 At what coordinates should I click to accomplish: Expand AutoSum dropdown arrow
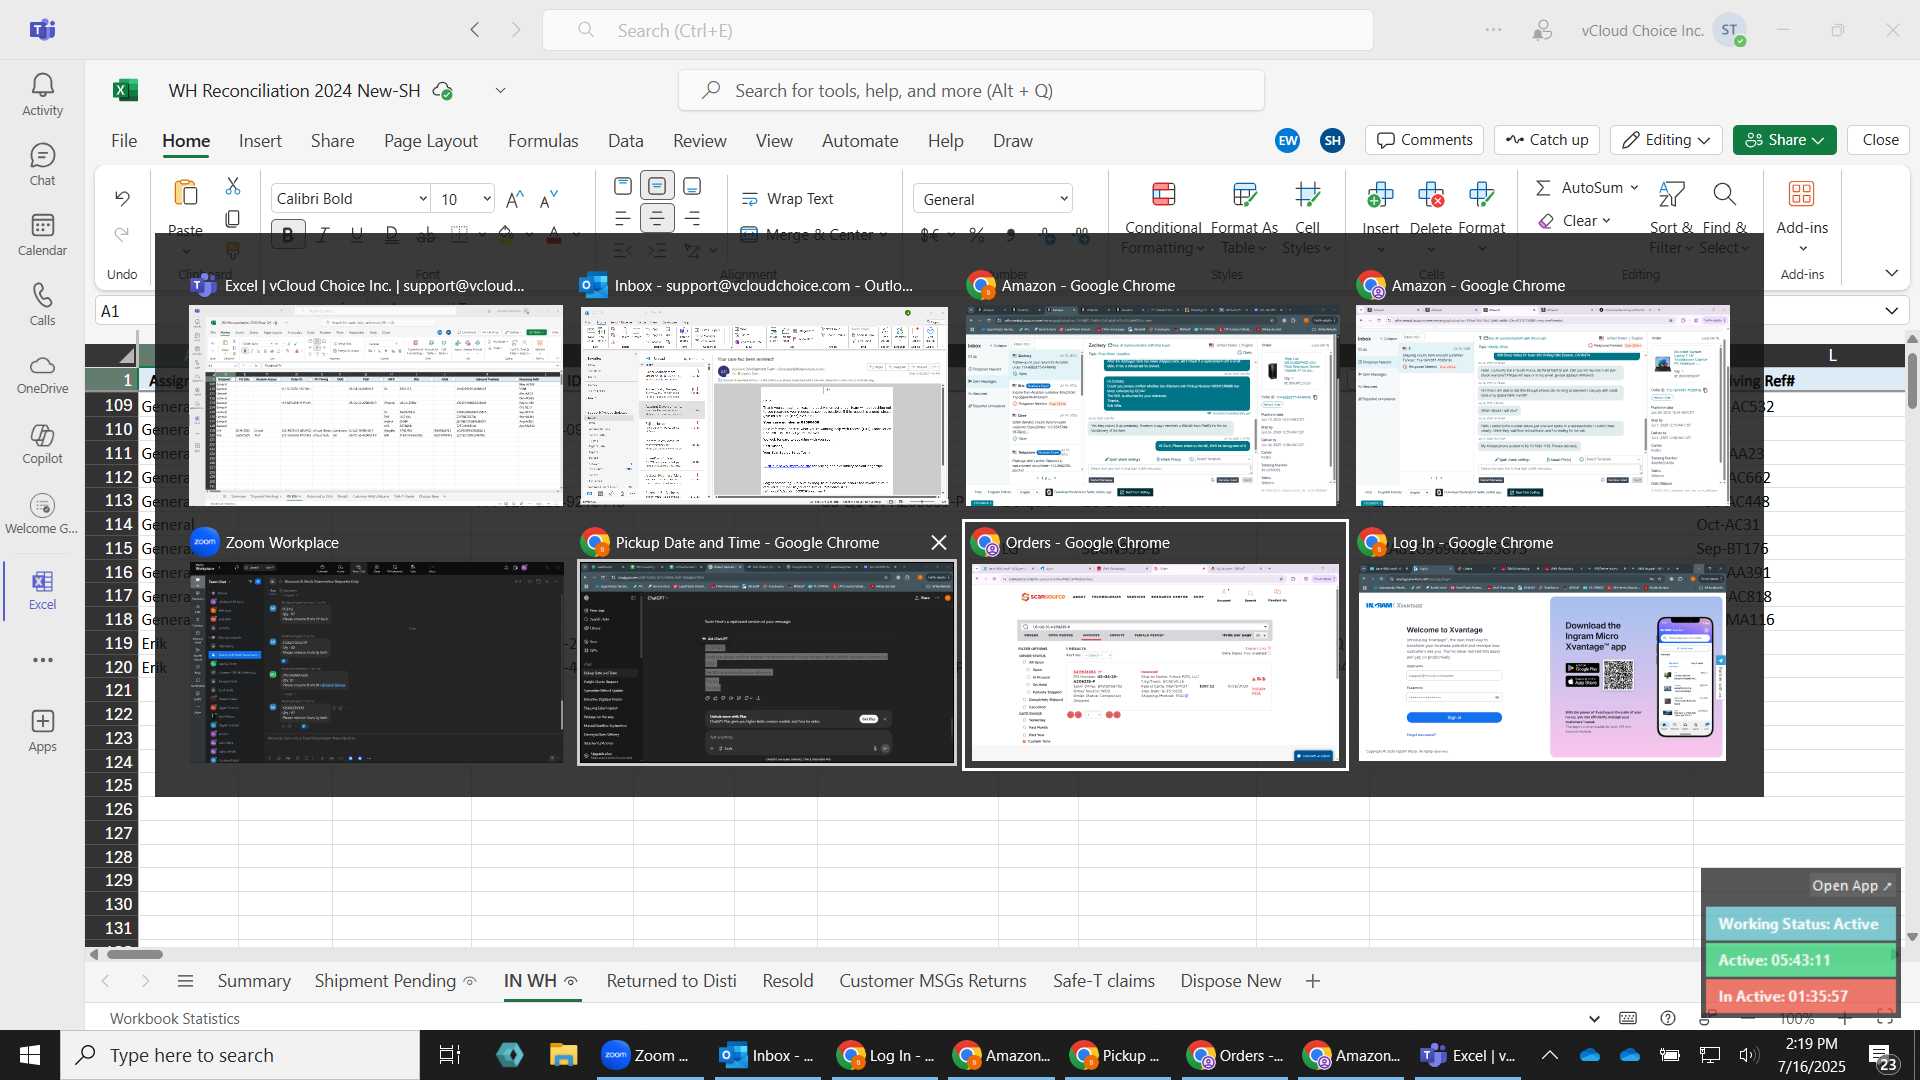(1634, 187)
